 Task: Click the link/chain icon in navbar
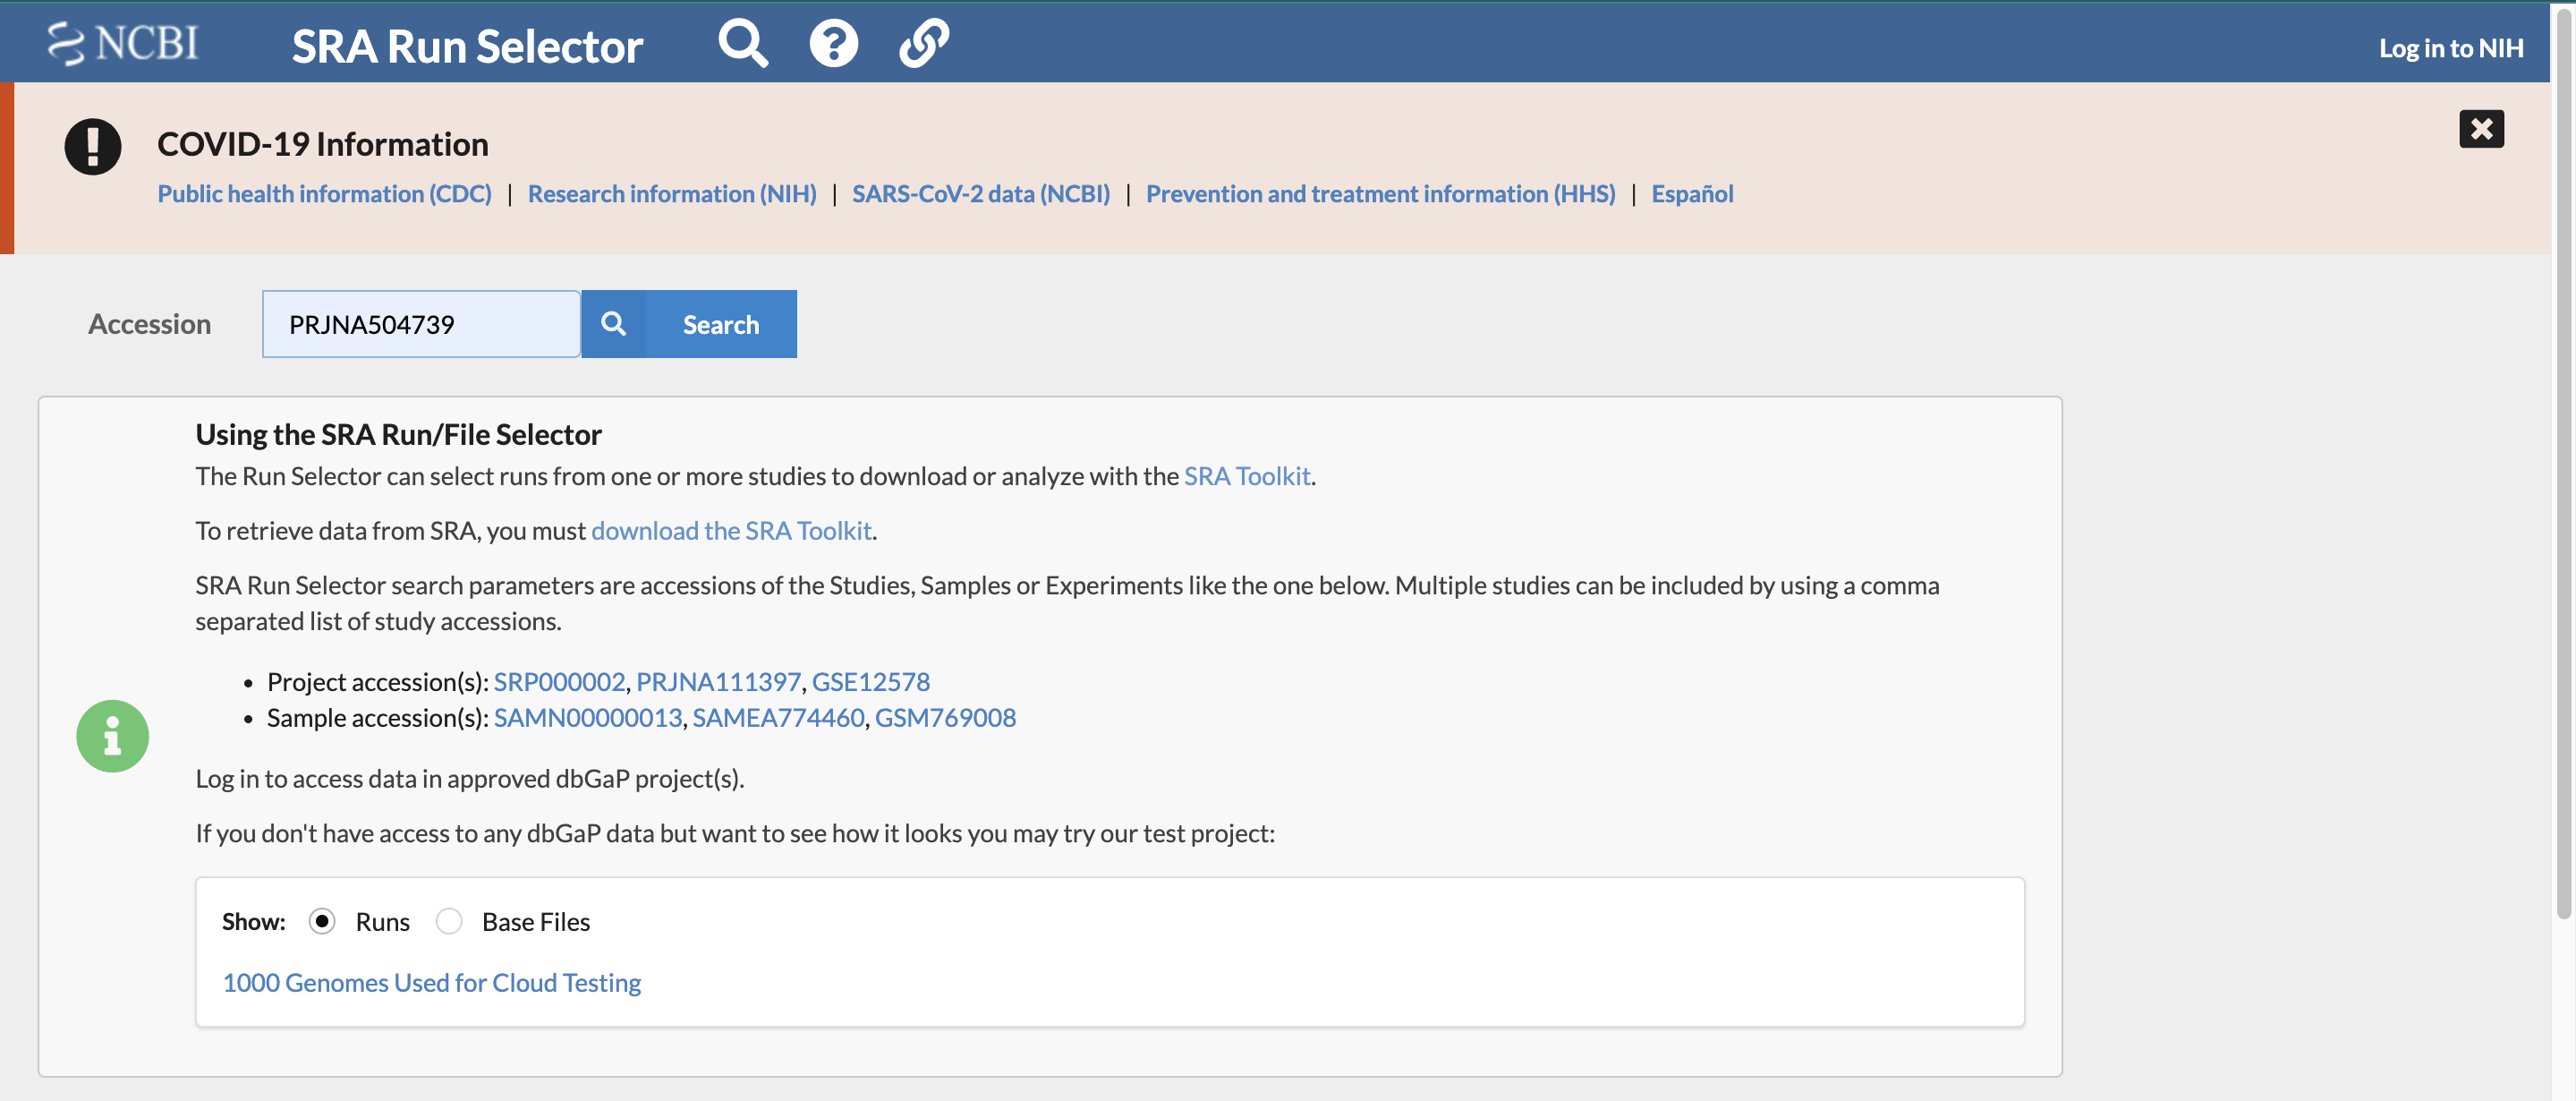(923, 41)
